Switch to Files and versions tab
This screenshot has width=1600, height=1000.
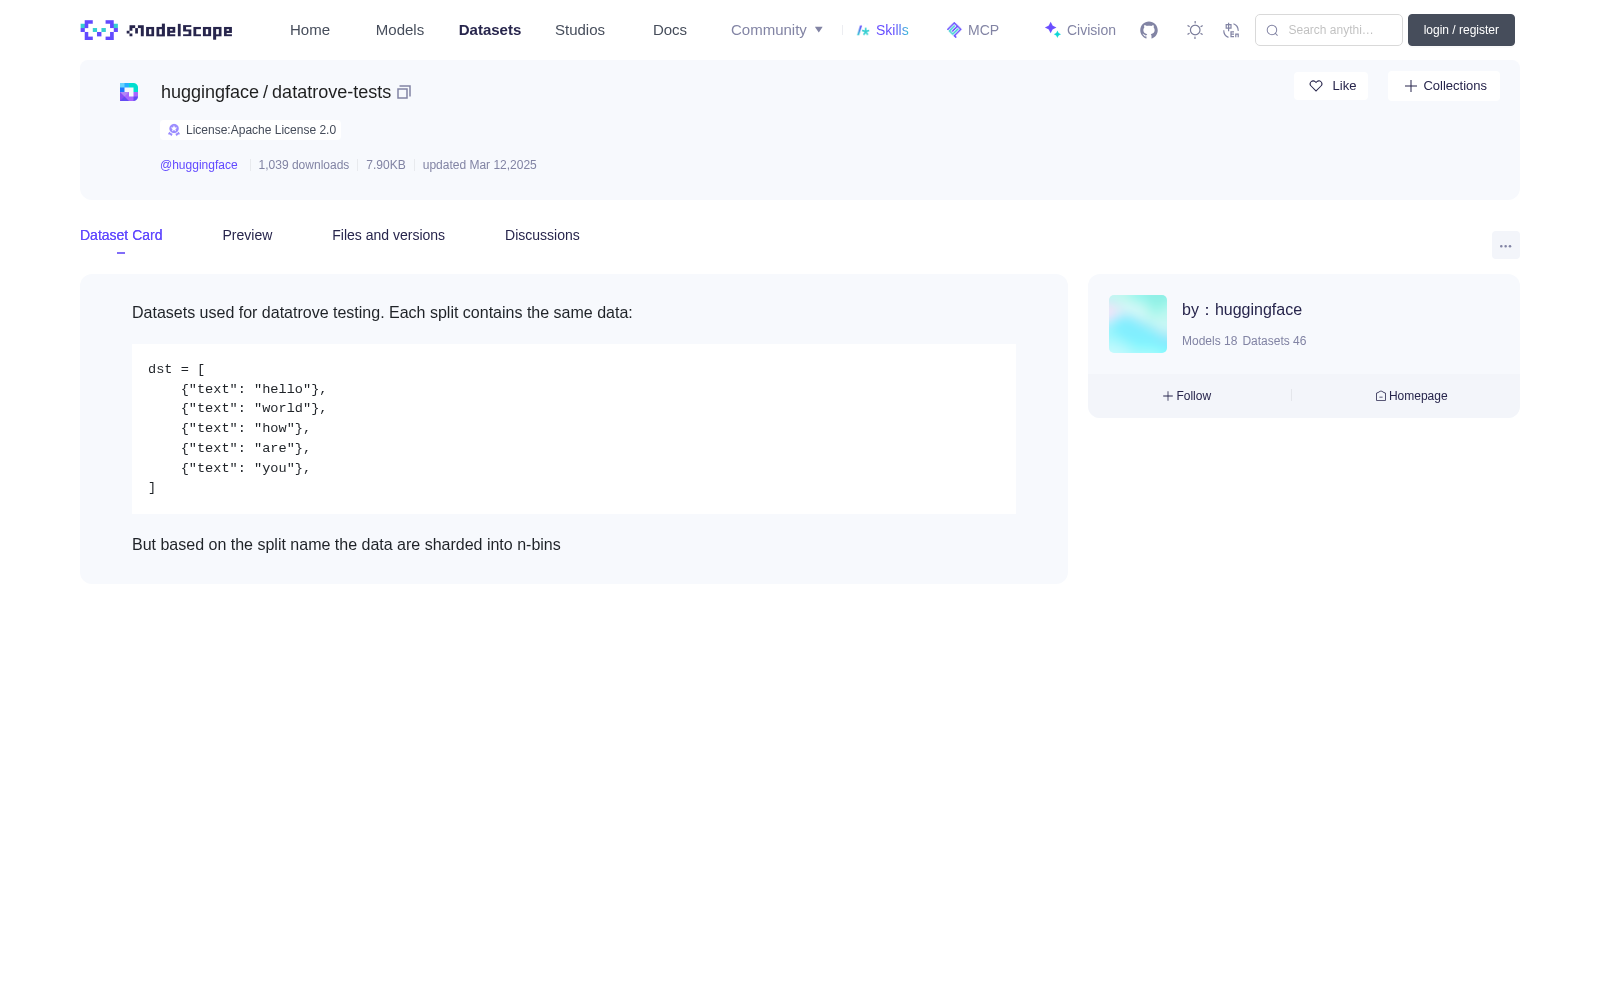(x=388, y=235)
